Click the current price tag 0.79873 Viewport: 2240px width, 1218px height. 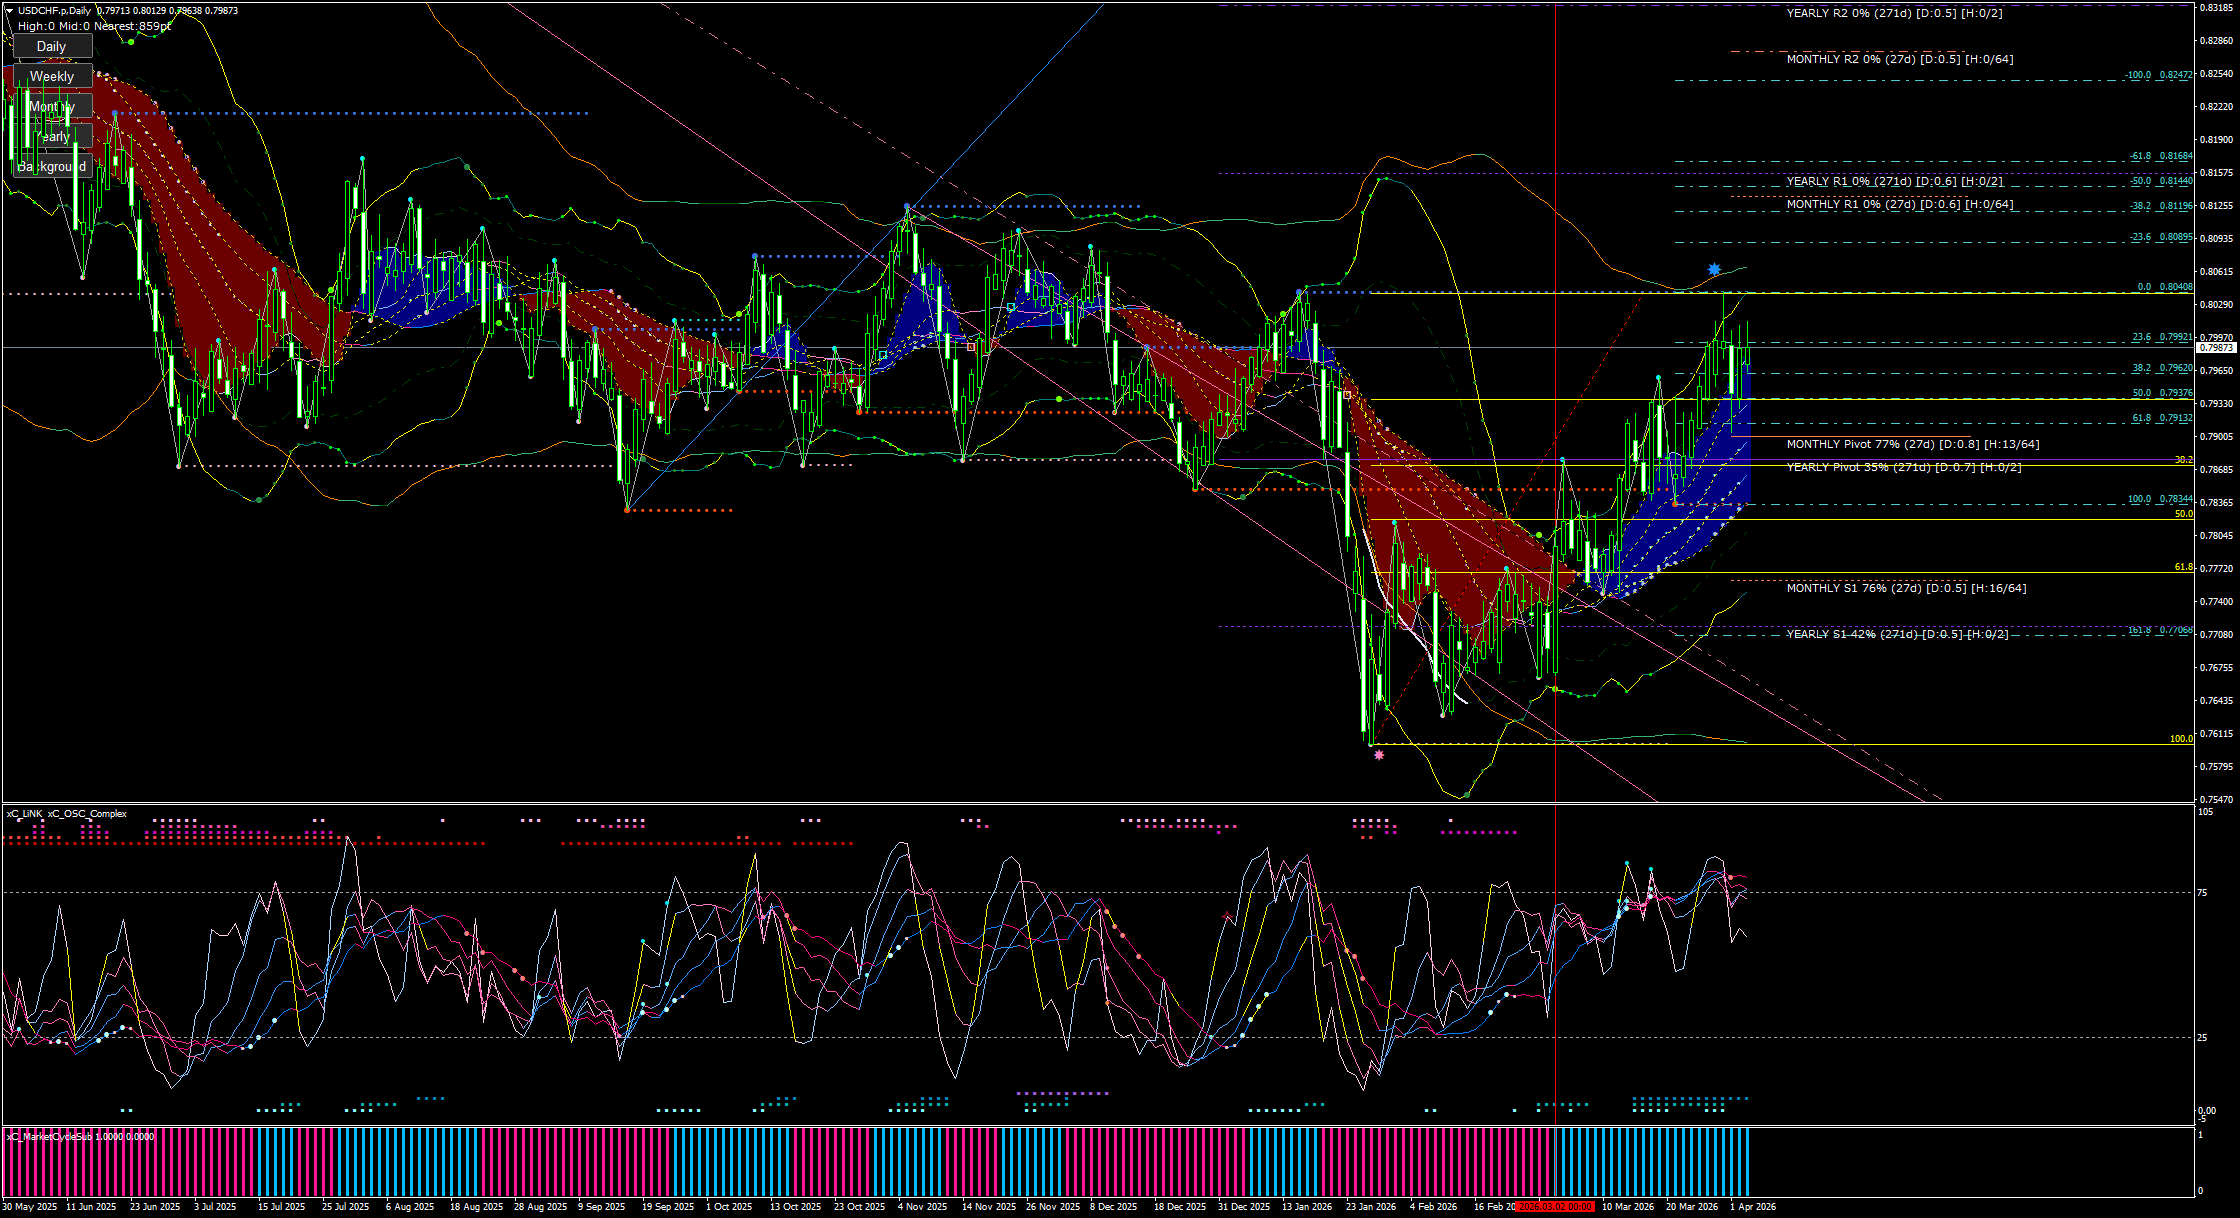[x=2215, y=348]
